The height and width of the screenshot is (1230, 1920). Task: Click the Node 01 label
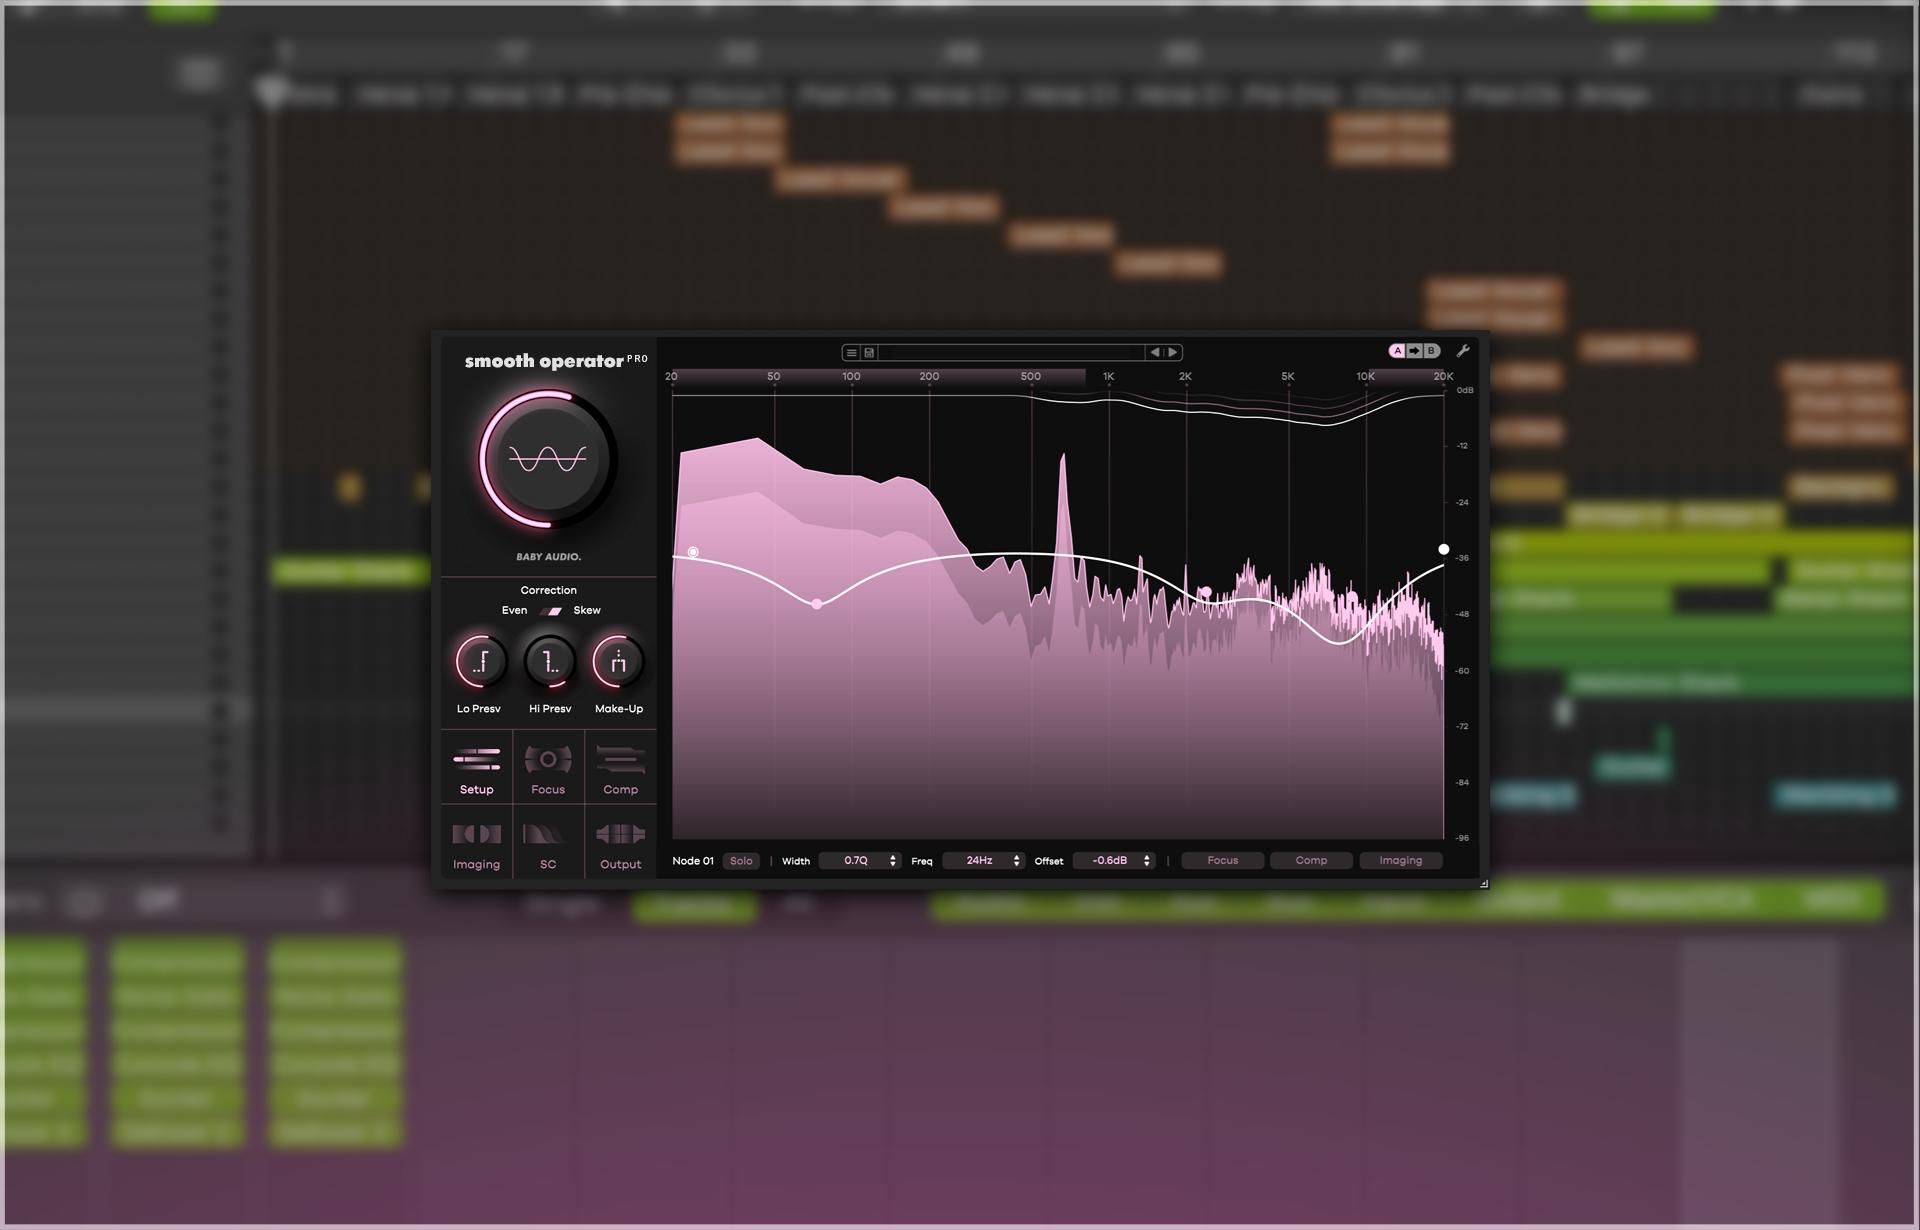coord(693,861)
